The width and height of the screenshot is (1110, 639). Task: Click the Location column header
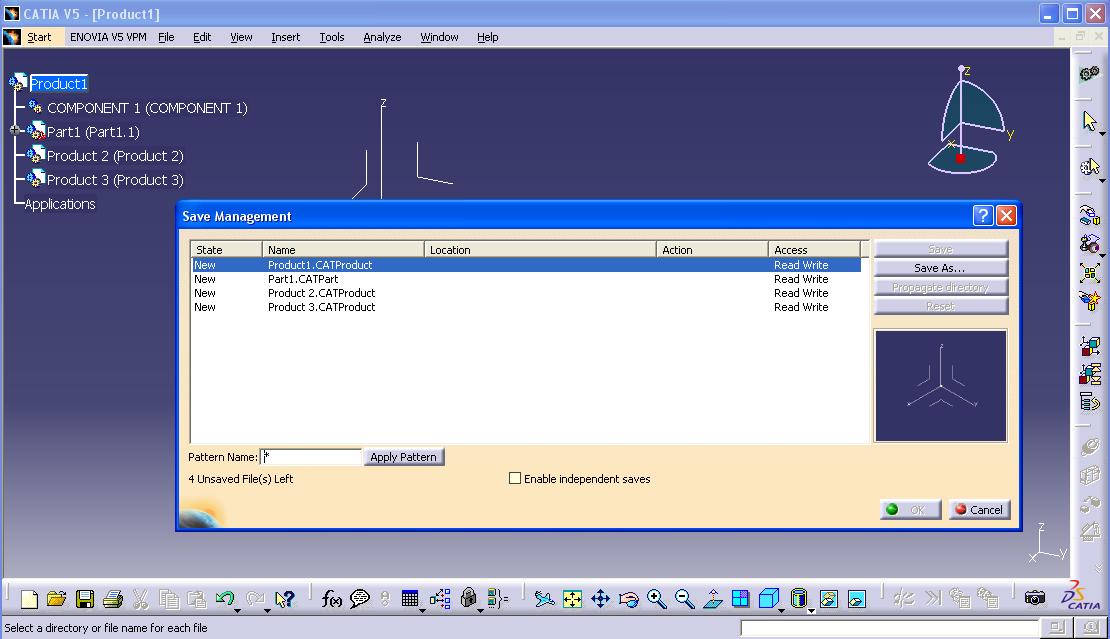(540, 250)
